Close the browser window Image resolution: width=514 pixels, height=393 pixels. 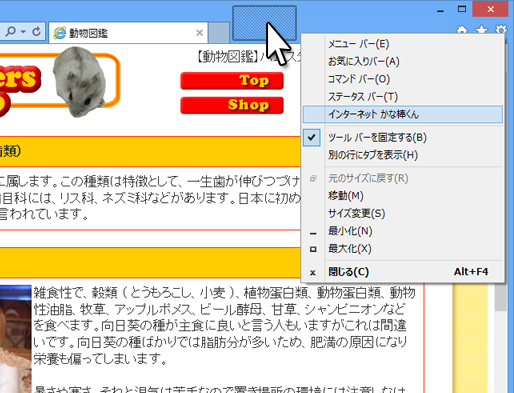pyautogui.click(x=490, y=9)
